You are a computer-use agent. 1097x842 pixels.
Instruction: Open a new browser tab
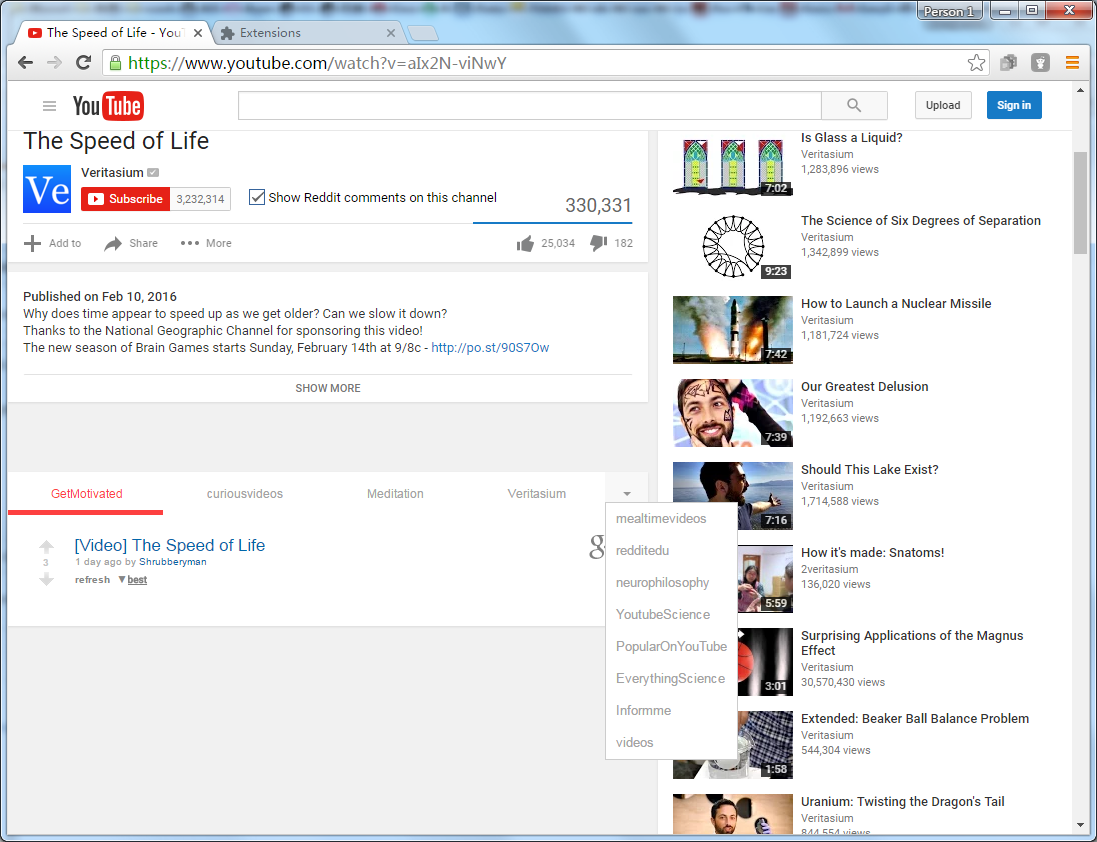point(423,33)
